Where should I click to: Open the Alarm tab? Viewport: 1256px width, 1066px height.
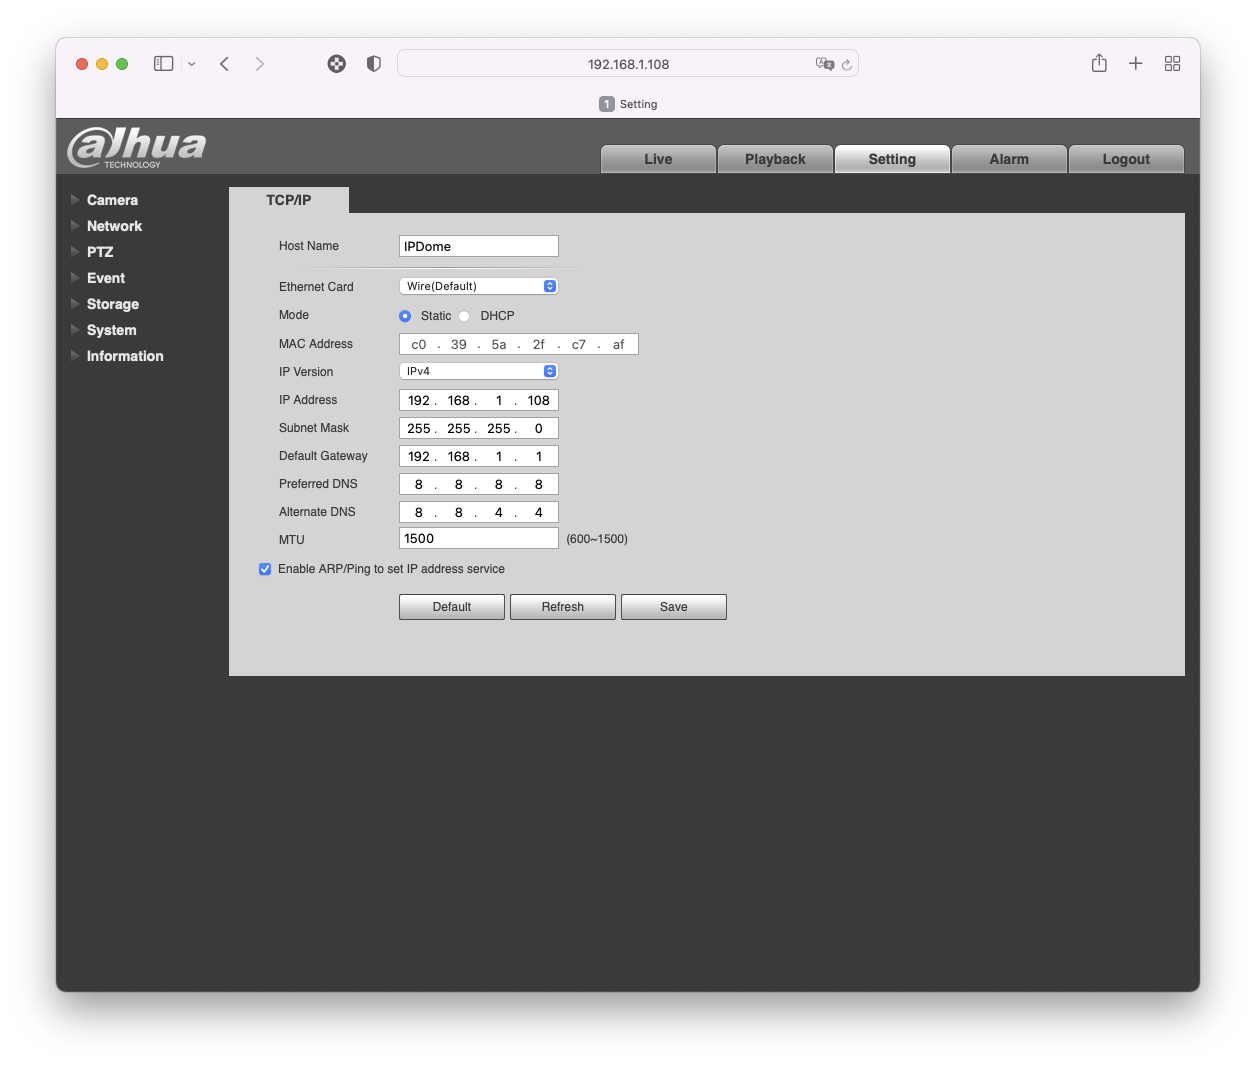pos(1009,159)
